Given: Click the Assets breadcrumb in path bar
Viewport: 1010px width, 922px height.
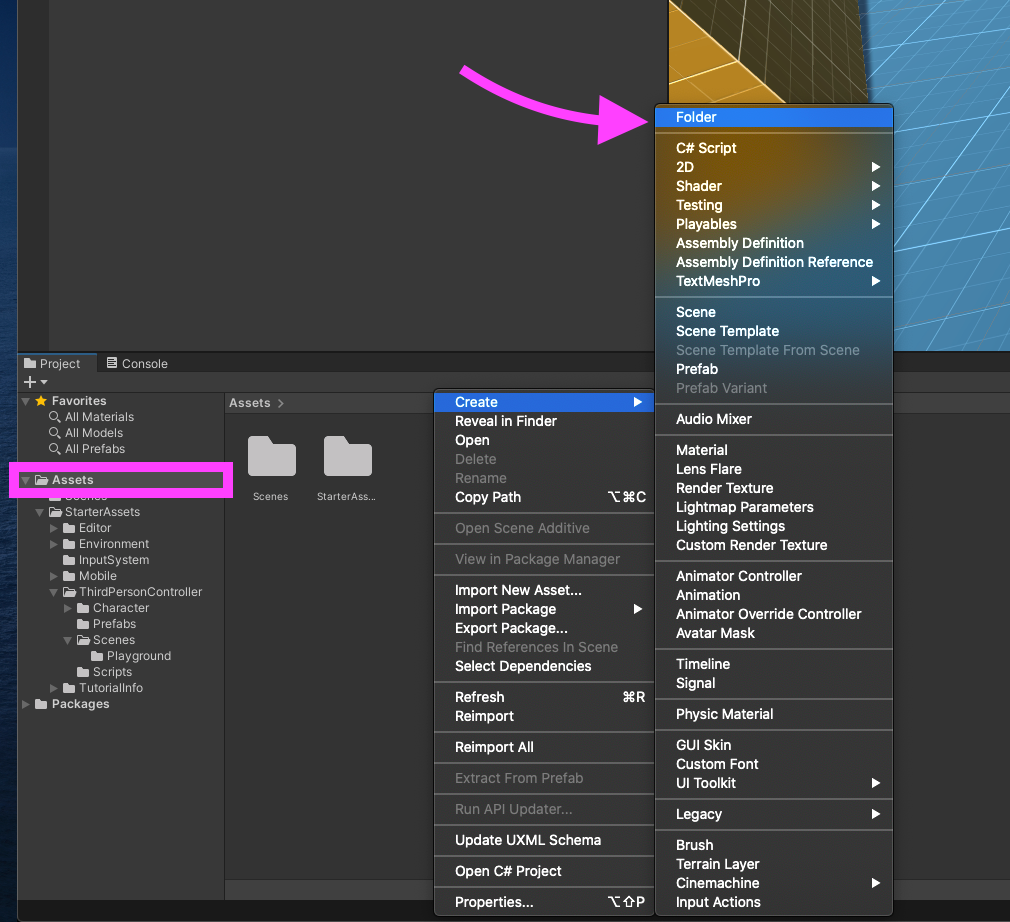Looking at the screenshot, I should pyautogui.click(x=249, y=403).
